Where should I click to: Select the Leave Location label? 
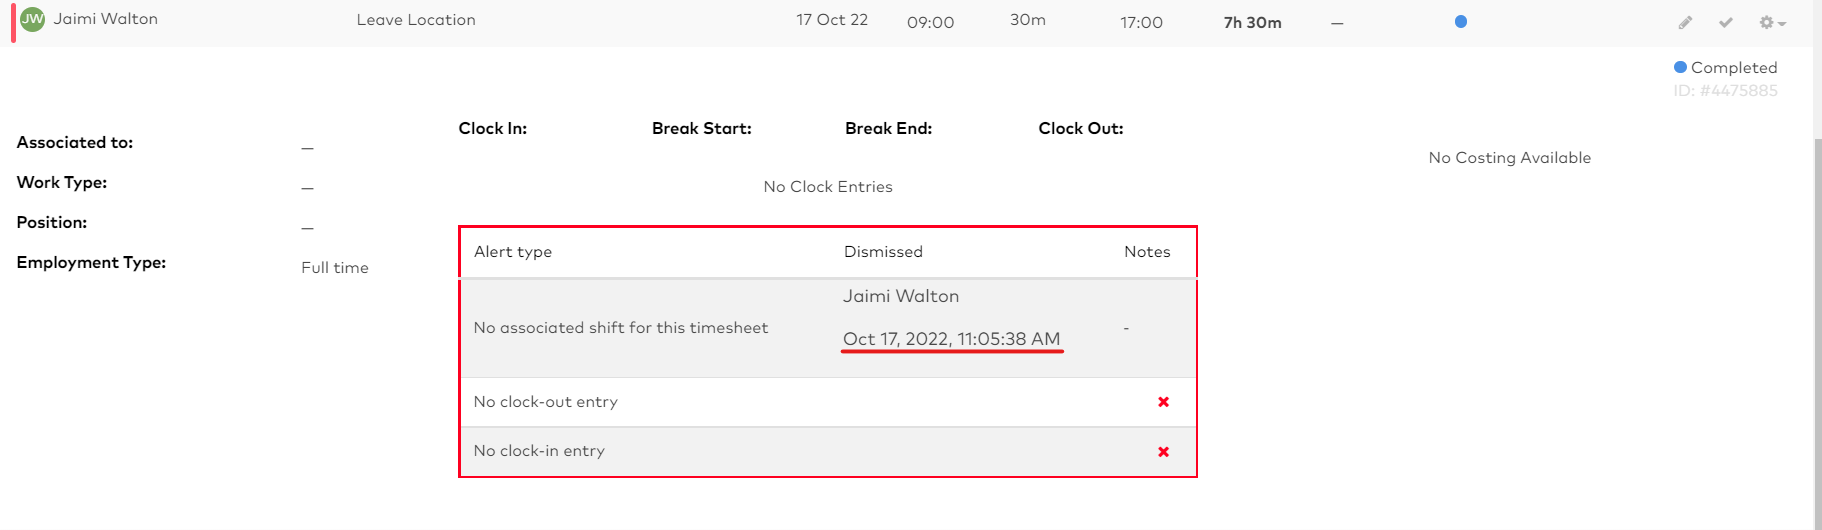coord(416,20)
